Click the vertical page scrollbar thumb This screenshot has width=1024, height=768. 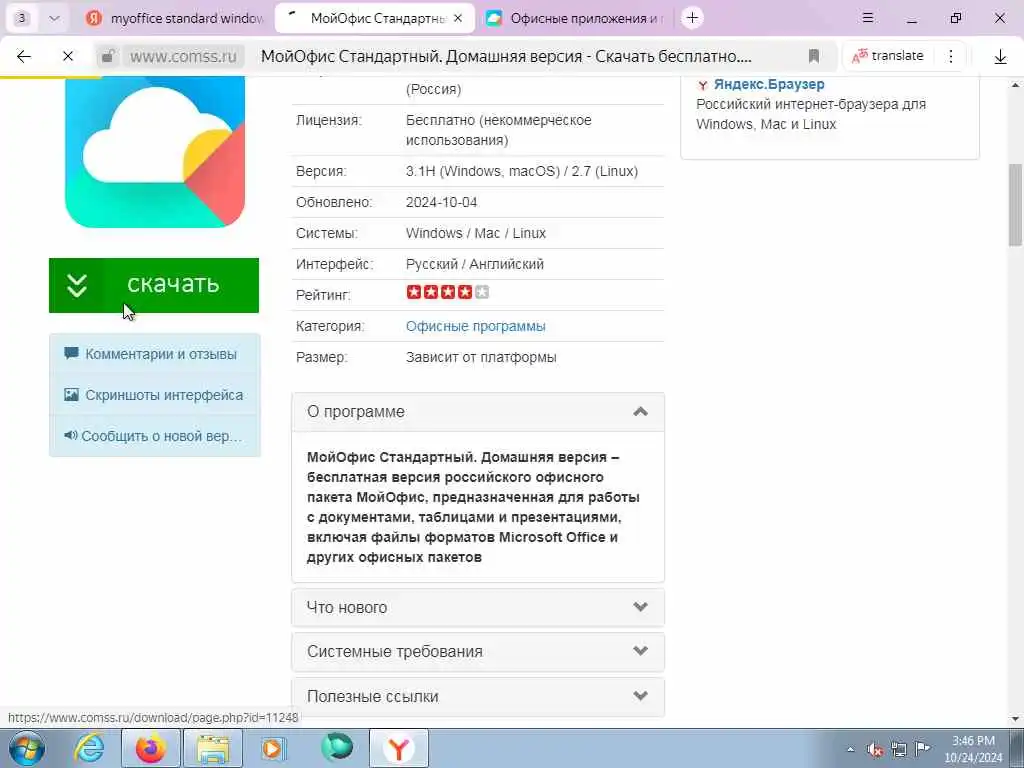(x=1016, y=204)
